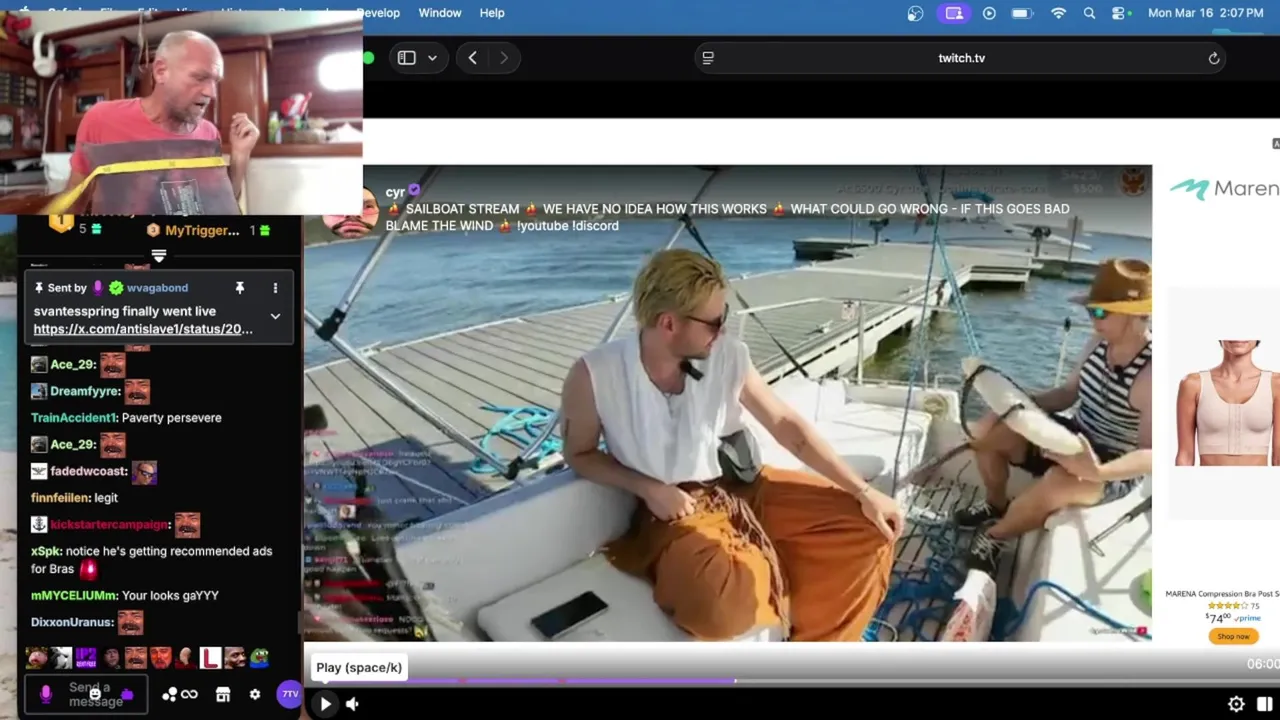Open the date and time notification panel
Screen dimensions: 1280x720
tap(1205, 13)
